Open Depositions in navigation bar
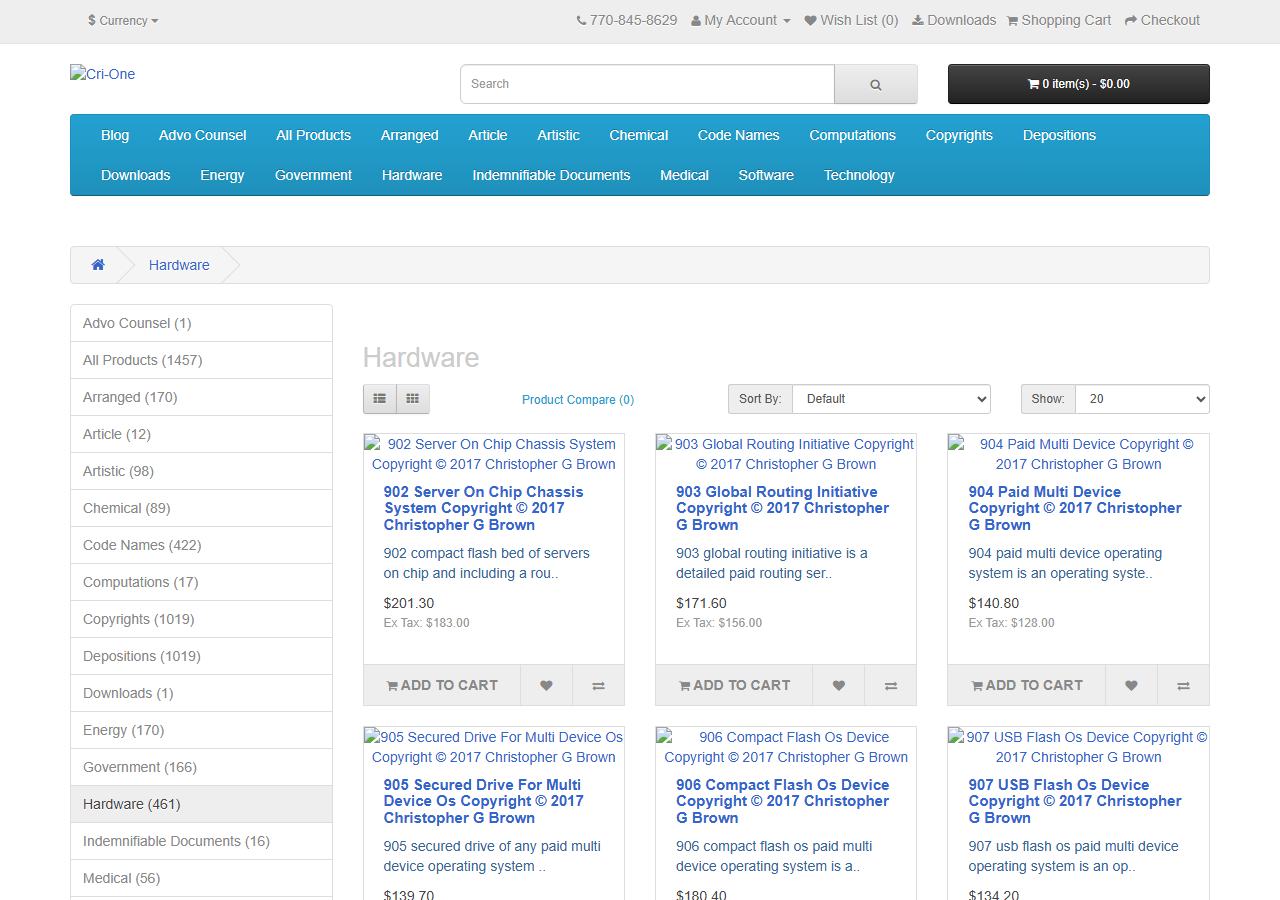The height and width of the screenshot is (900, 1280). (1059, 135)
